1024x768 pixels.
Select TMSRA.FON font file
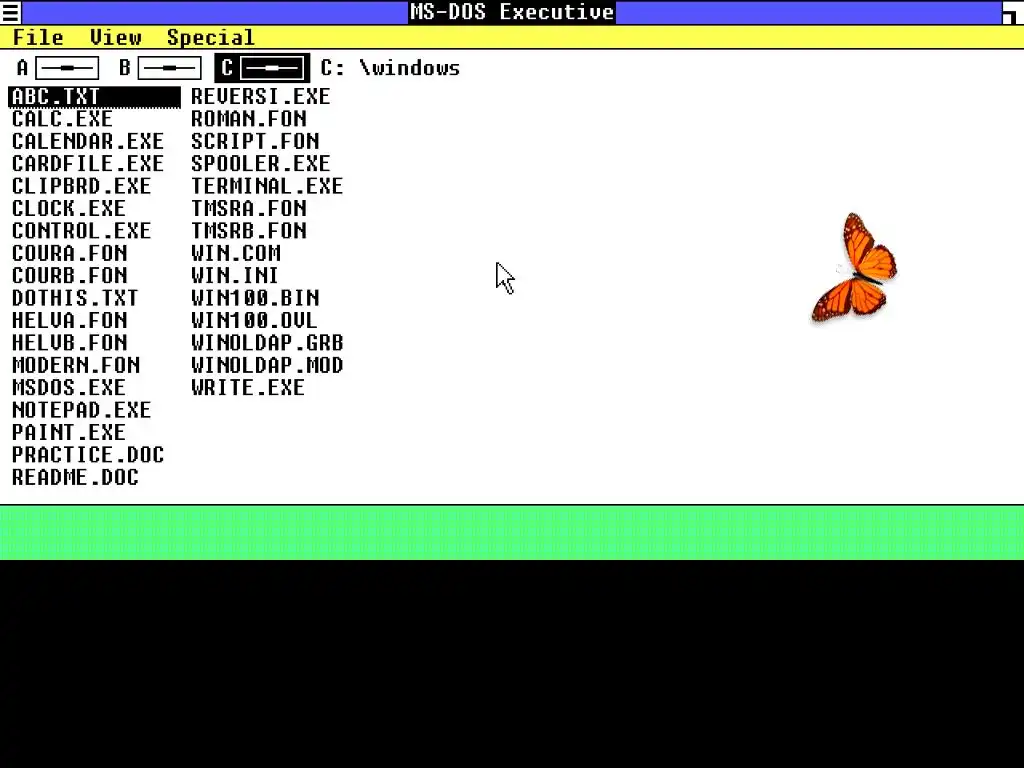coord(249,208)
